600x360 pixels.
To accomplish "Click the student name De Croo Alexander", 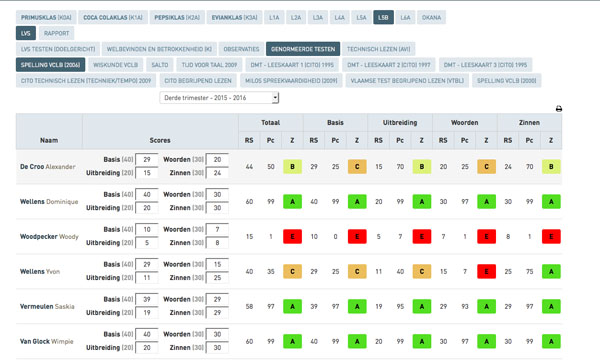I will pyautogui.click(x=48, y=167).
